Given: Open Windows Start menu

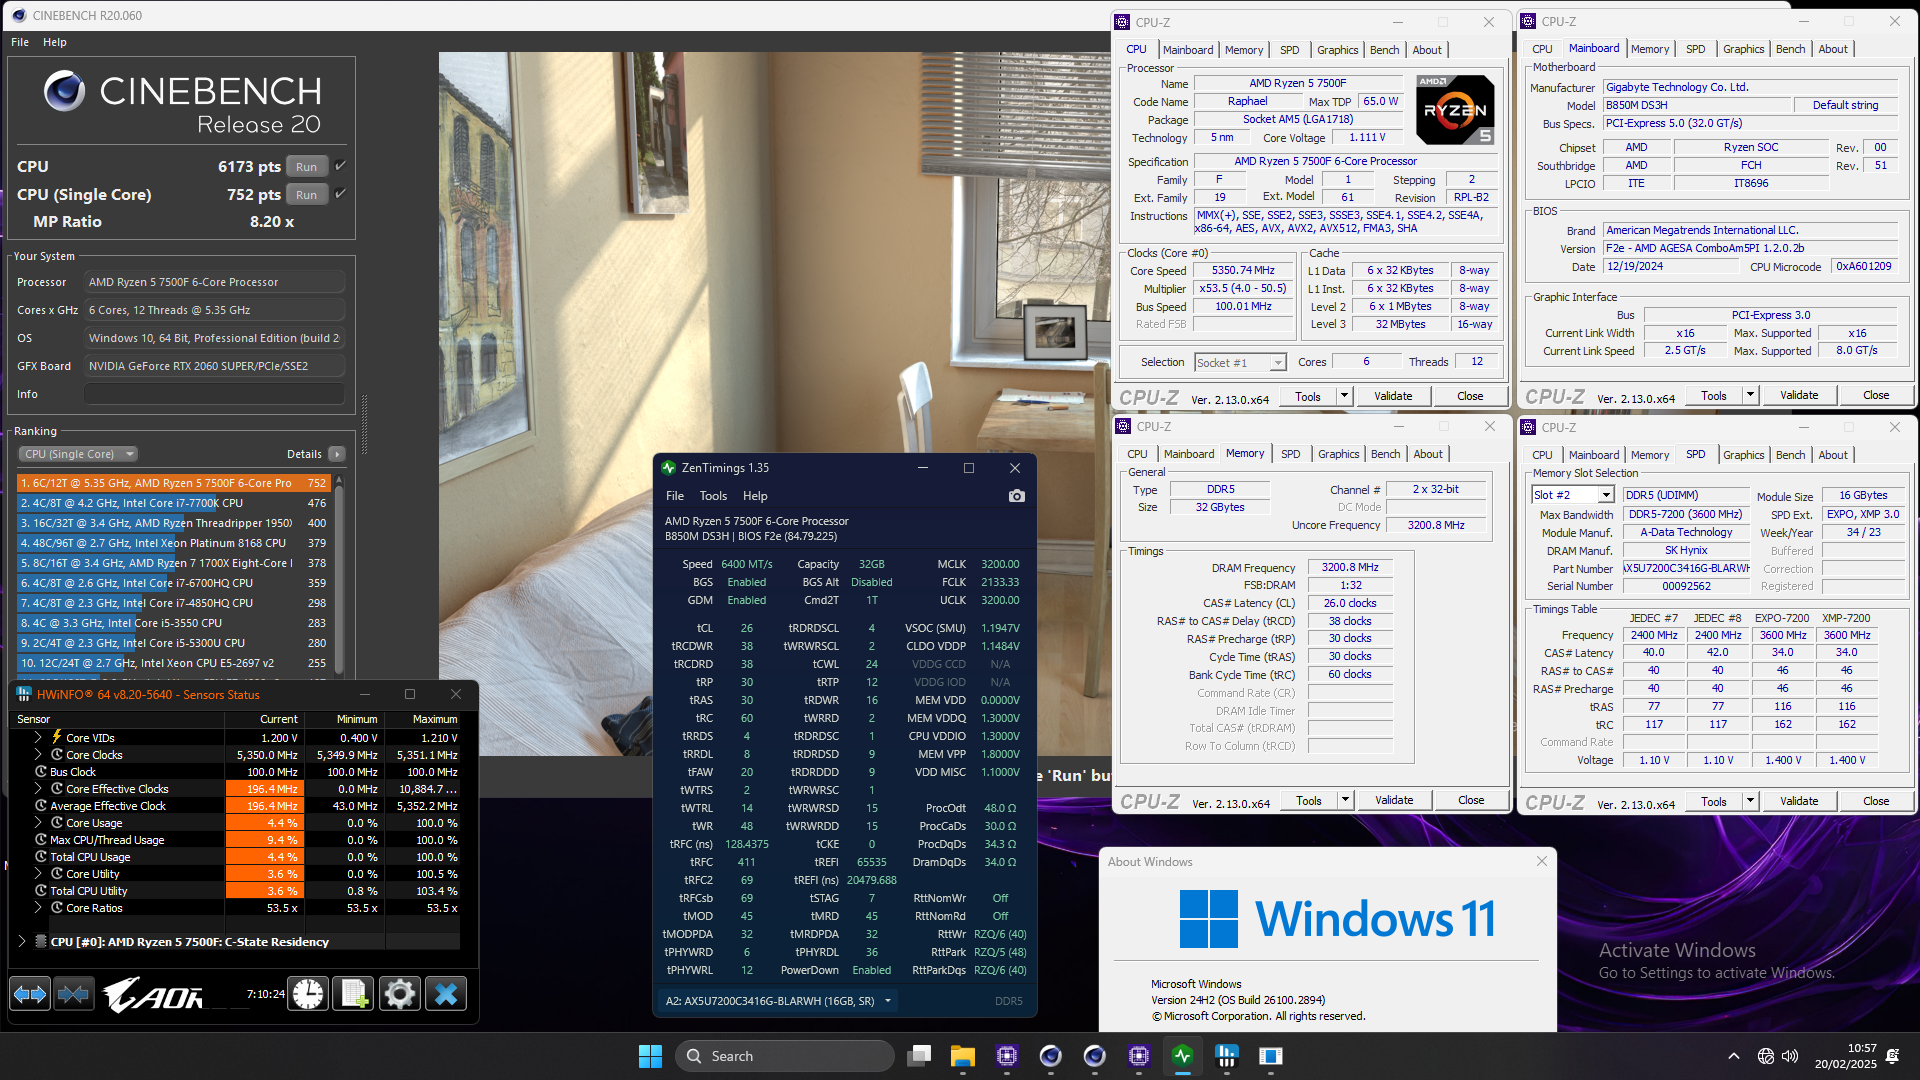Looking at the screenshot, I should pyautogui.click(x=650, y=1056).
